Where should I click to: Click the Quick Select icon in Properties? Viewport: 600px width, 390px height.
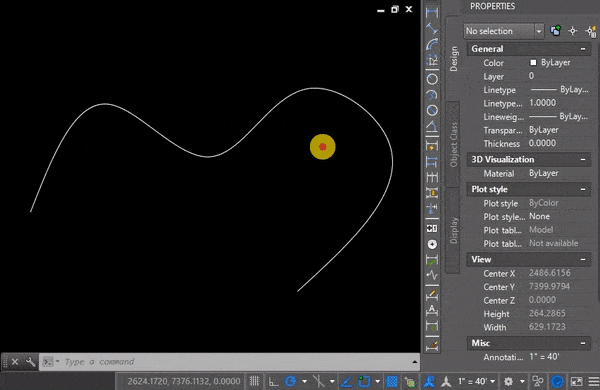591,31
